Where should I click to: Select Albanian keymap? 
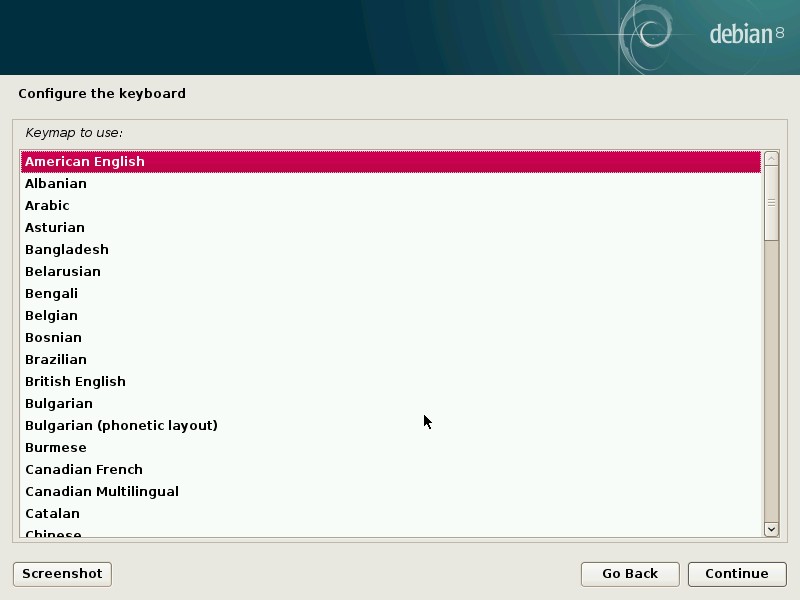click(x=391, y=184)
